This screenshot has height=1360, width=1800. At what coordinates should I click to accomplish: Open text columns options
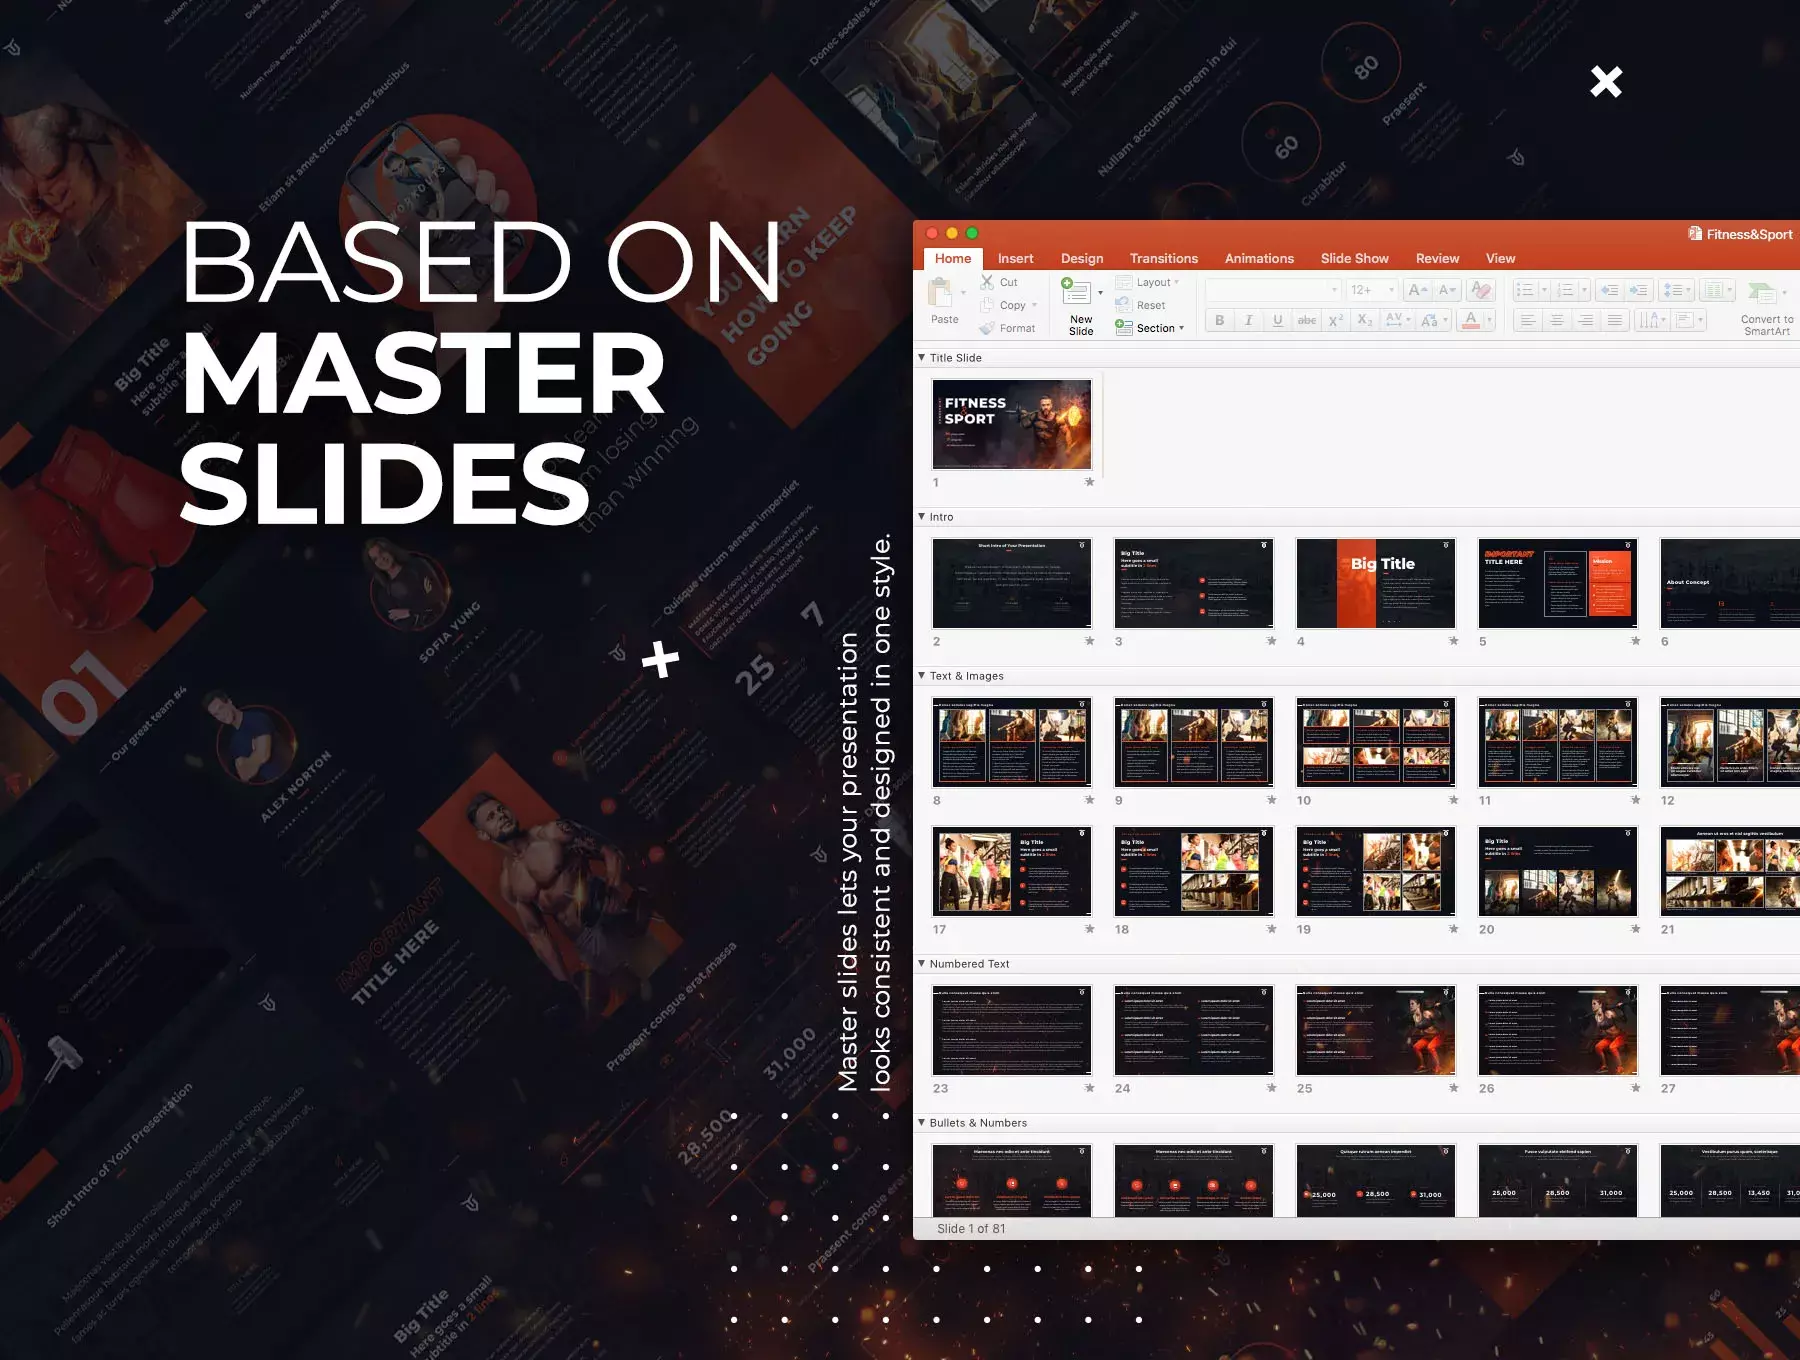click(x=1718, y=290)
